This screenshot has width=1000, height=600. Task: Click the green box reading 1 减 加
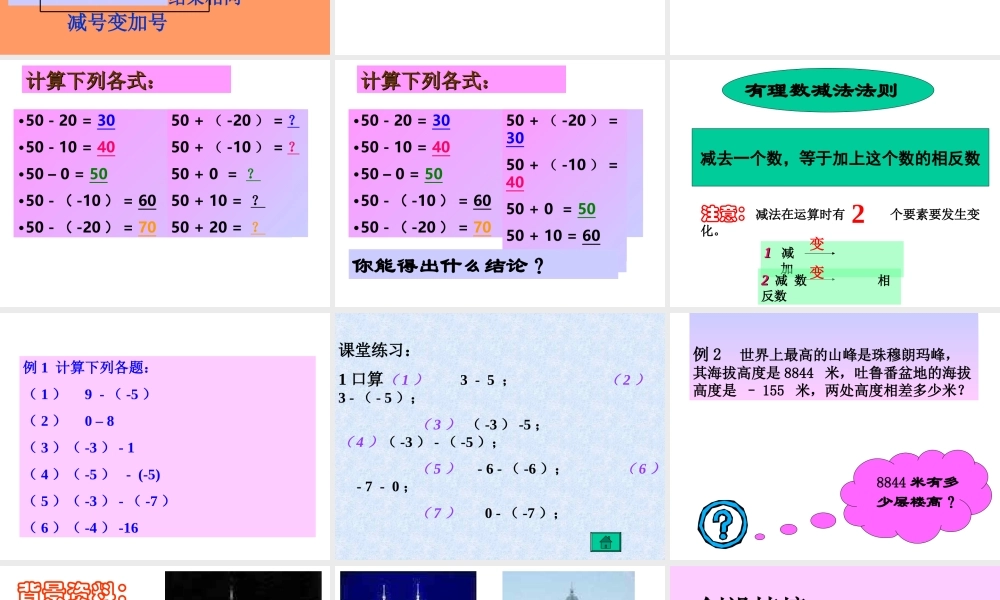tap(831, 256)
